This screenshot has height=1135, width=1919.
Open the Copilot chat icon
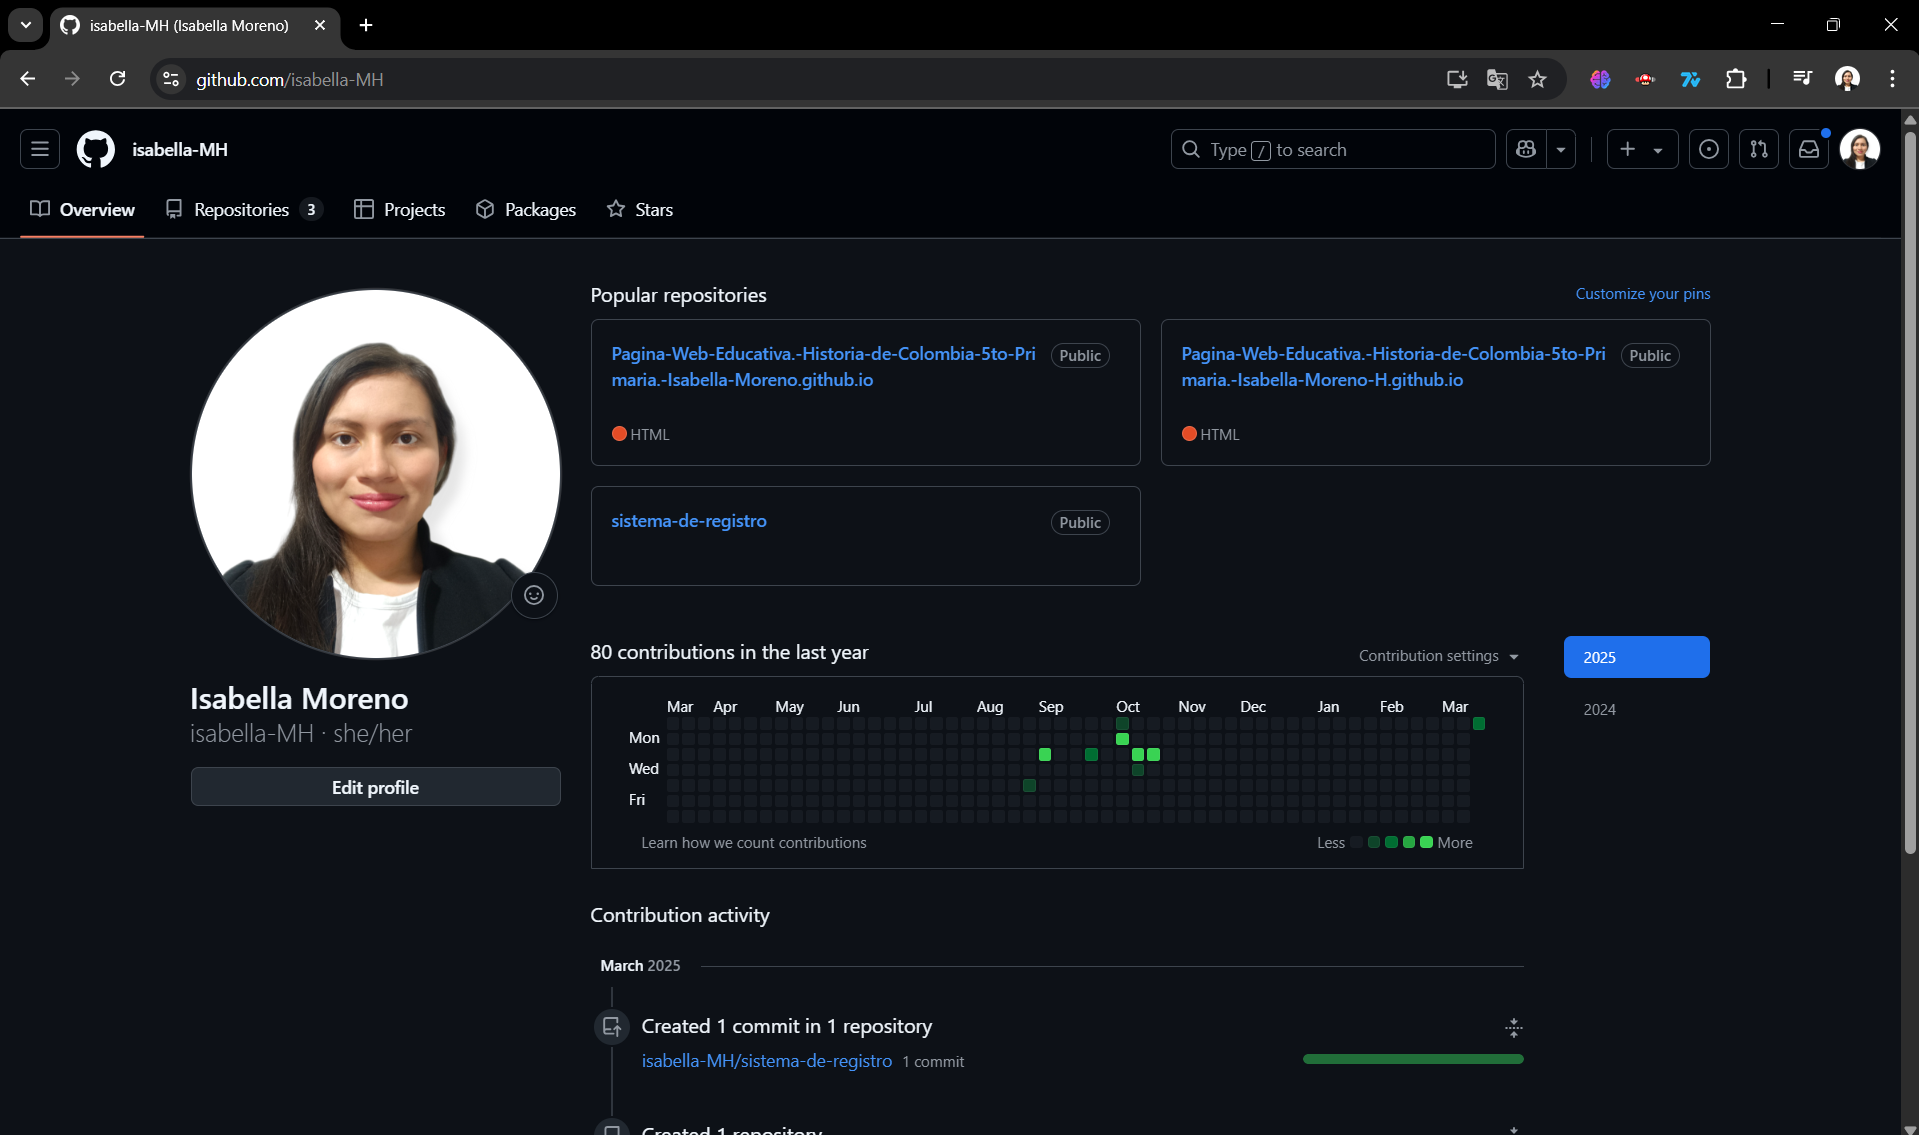1526,149
